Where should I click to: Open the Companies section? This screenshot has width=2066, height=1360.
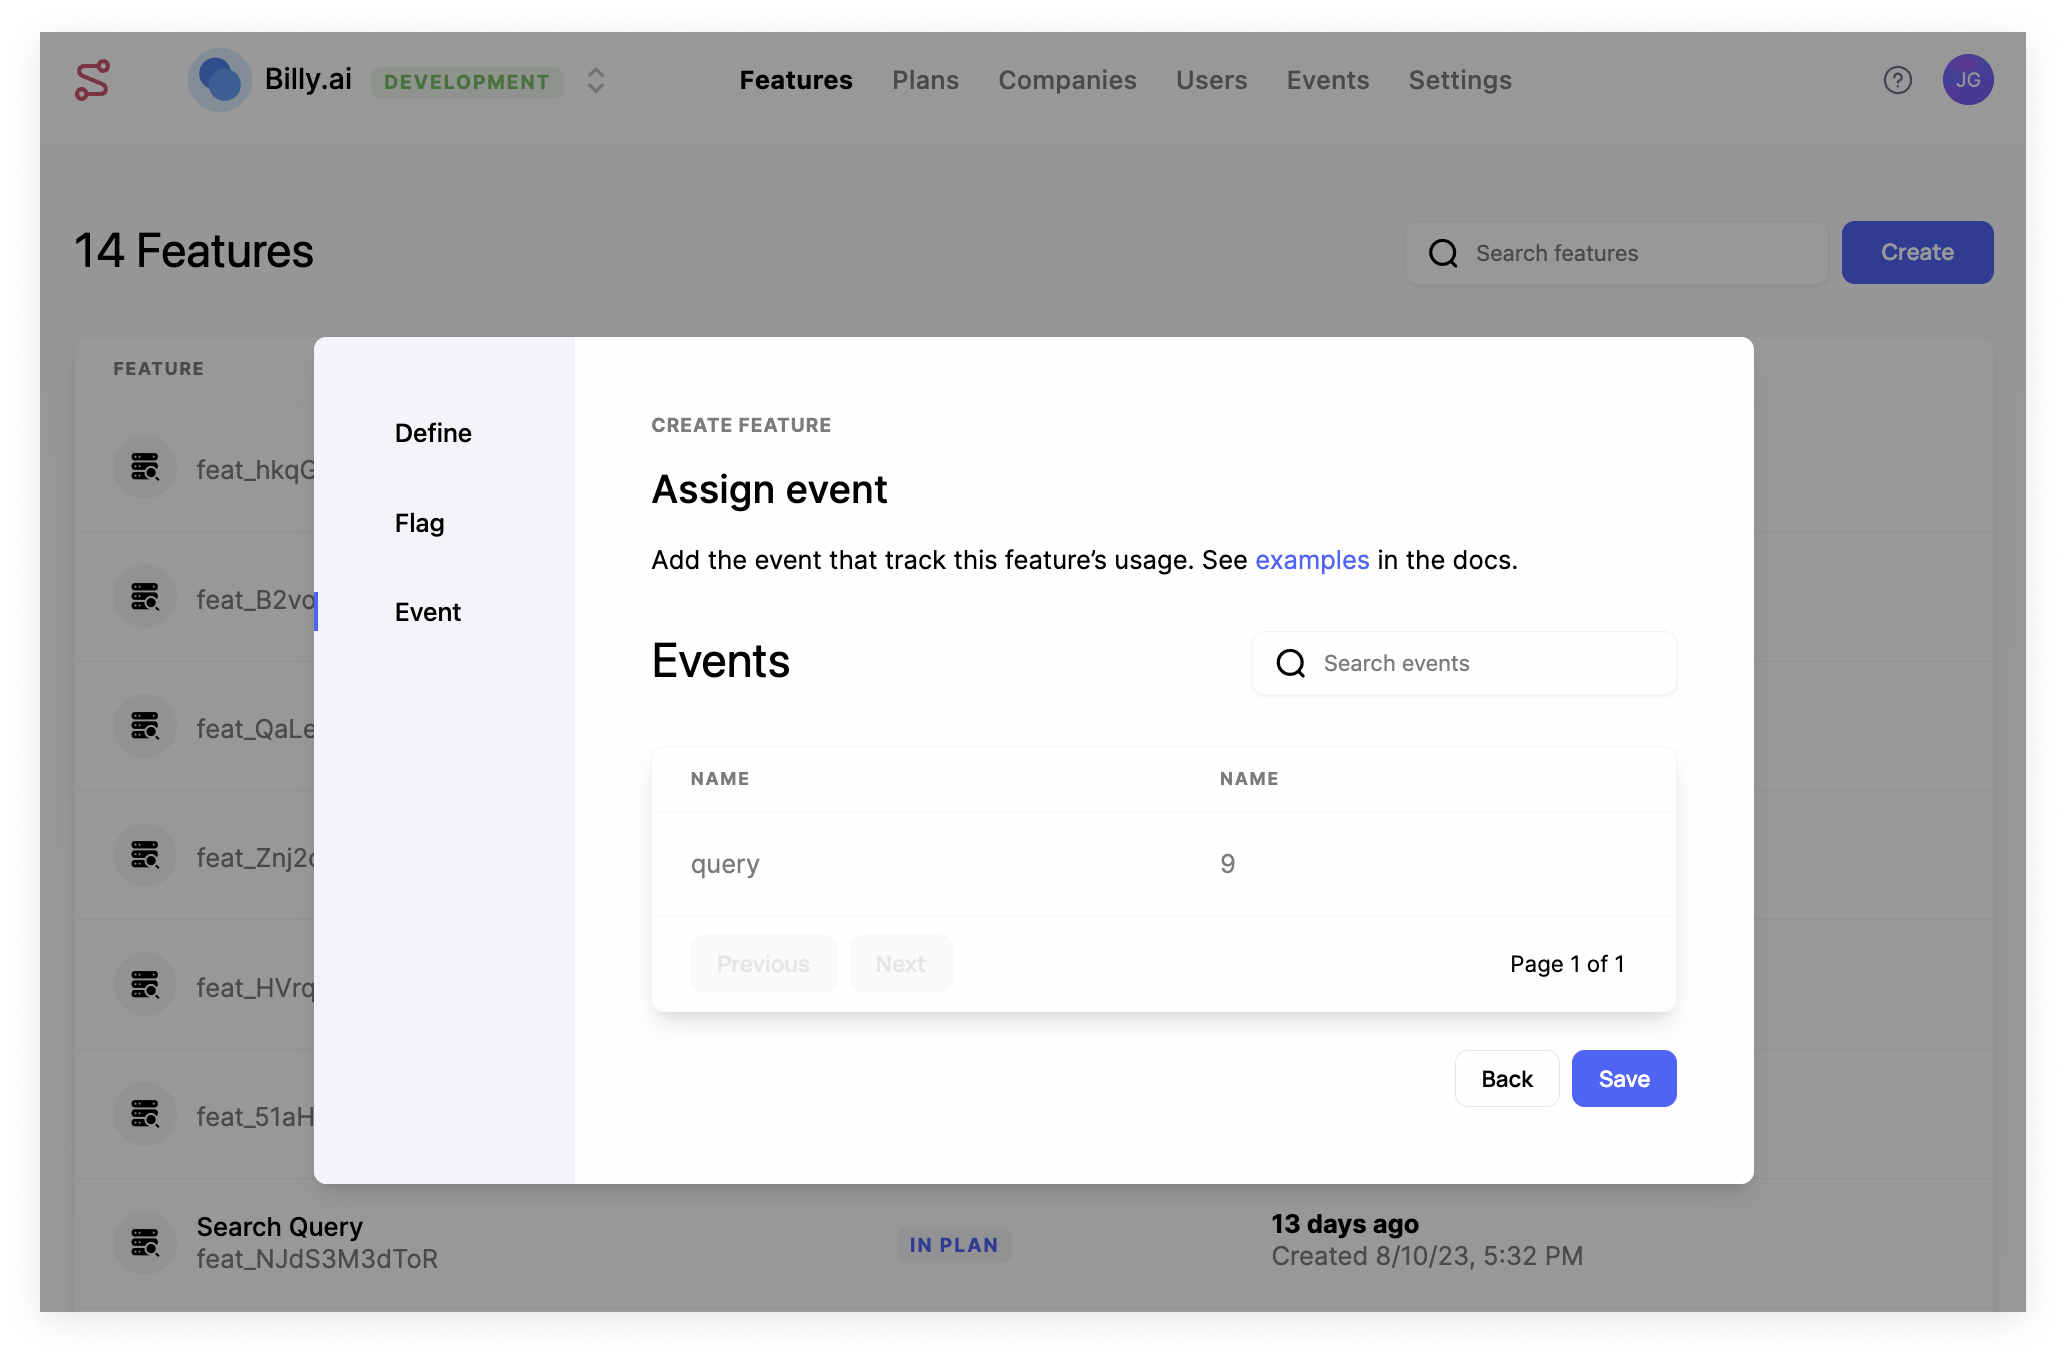click(x=1067, y=80)
